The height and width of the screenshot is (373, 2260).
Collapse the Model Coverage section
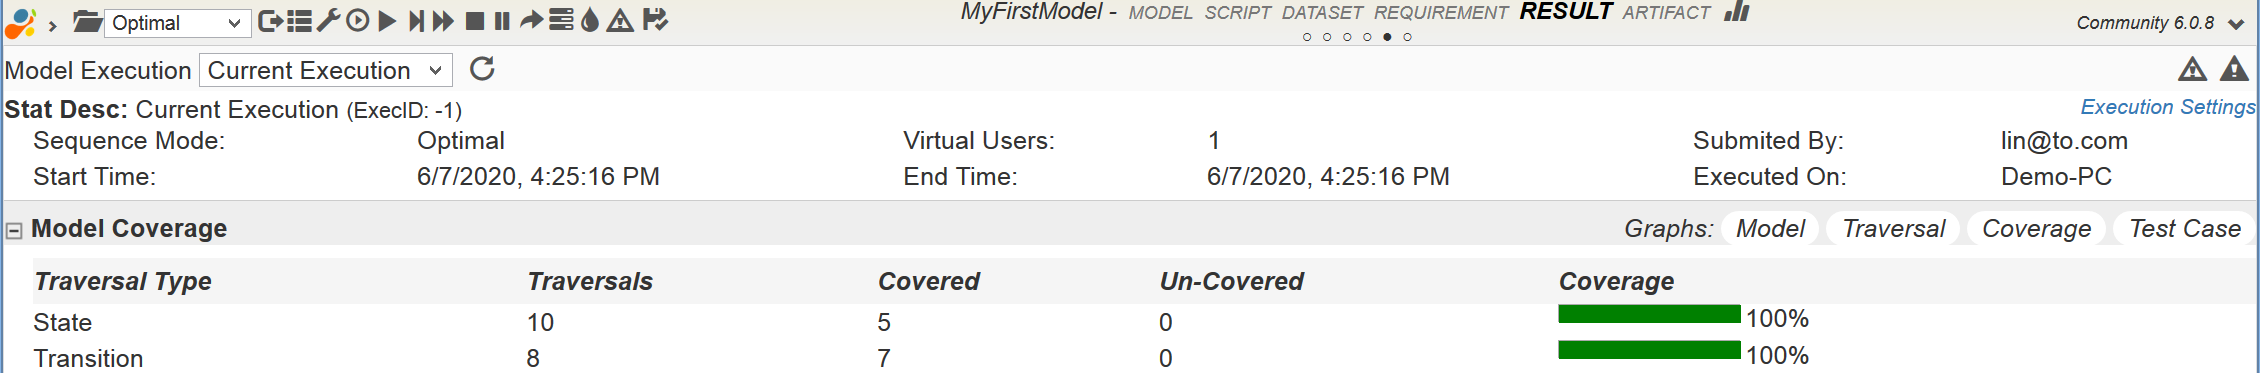point(14,231)
